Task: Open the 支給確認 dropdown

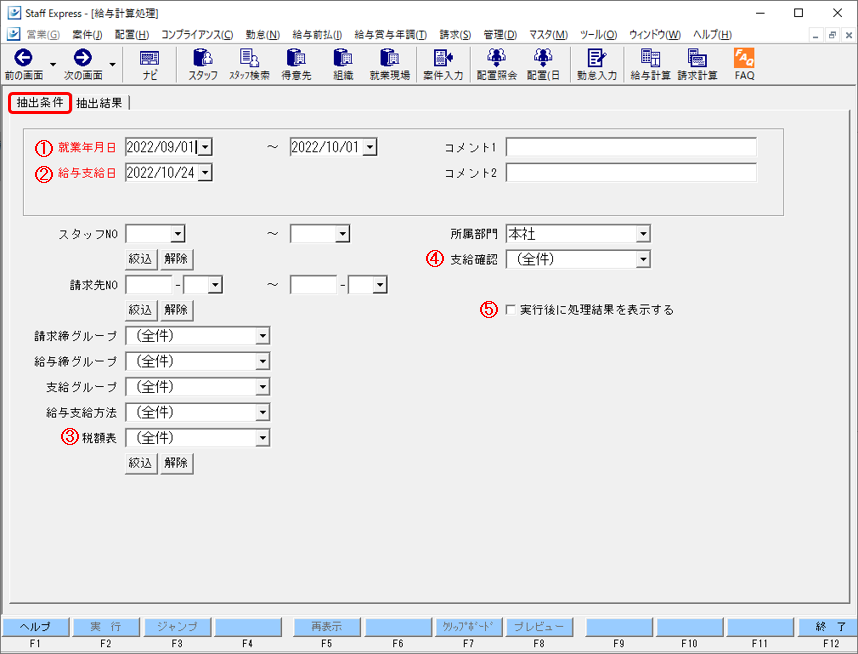Action: tap(643, 259)
